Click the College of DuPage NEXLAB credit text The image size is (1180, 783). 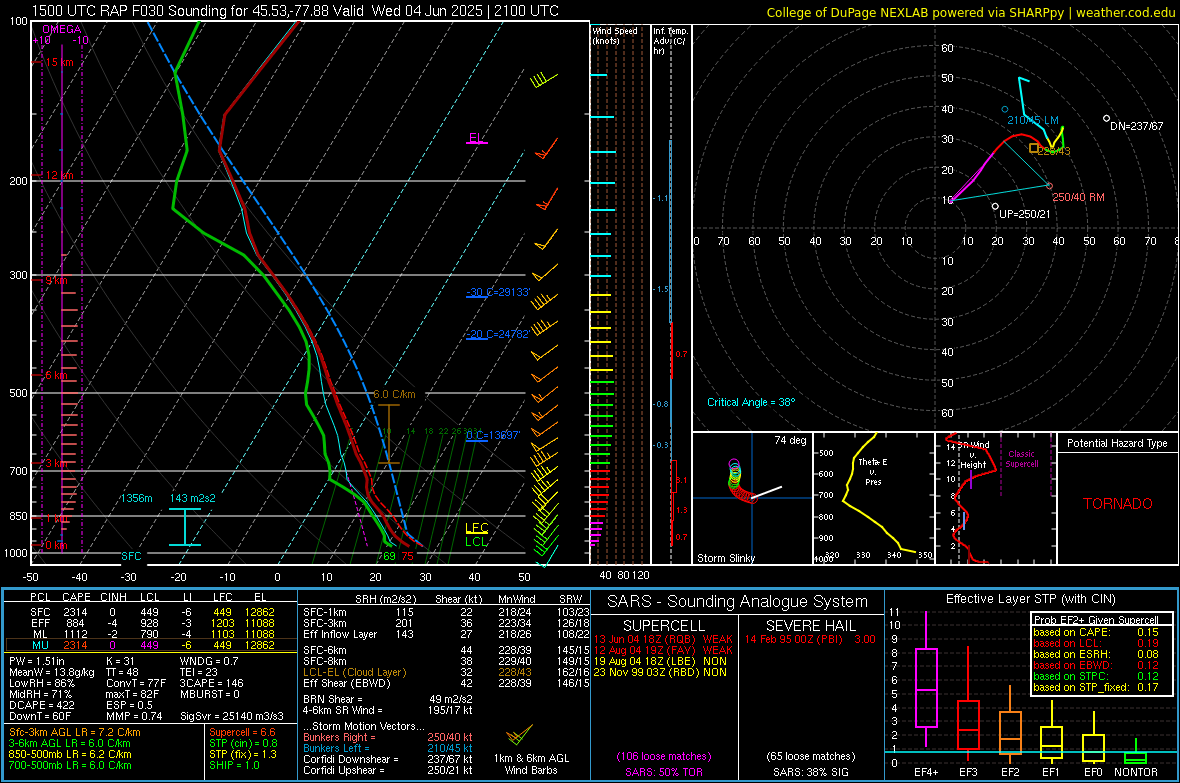click(970, 12)
